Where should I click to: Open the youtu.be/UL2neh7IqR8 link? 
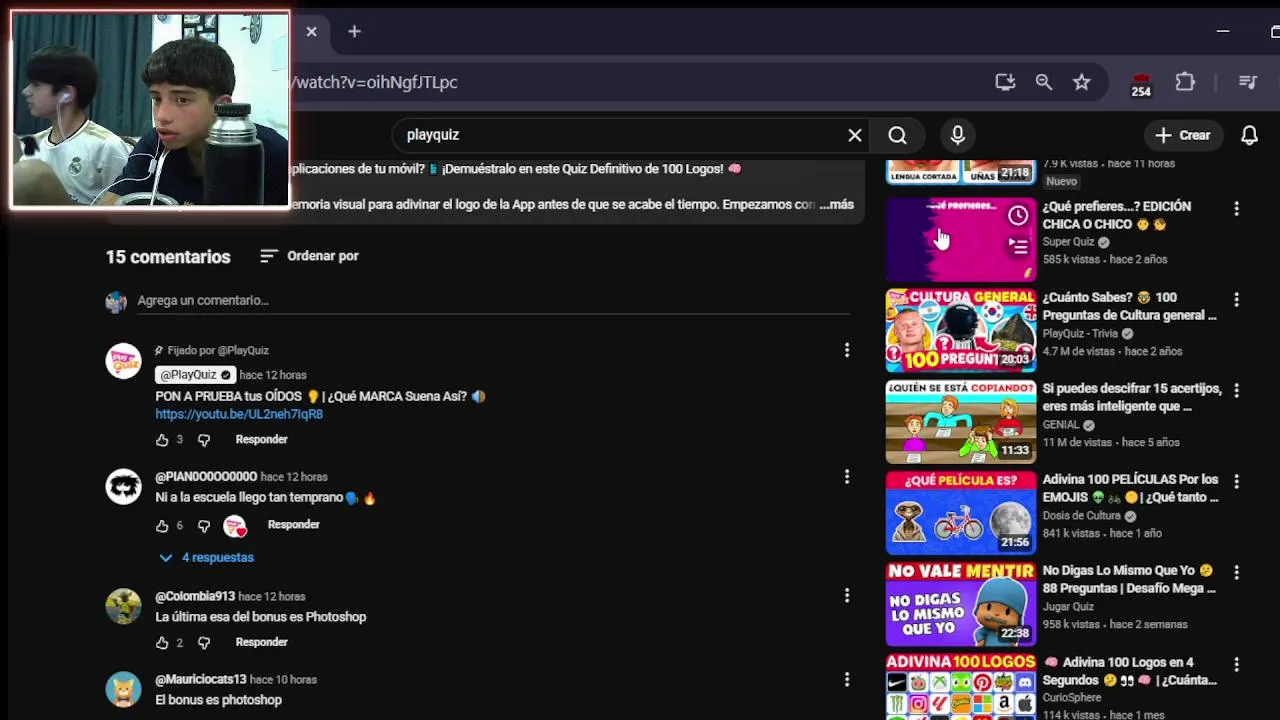239,414
